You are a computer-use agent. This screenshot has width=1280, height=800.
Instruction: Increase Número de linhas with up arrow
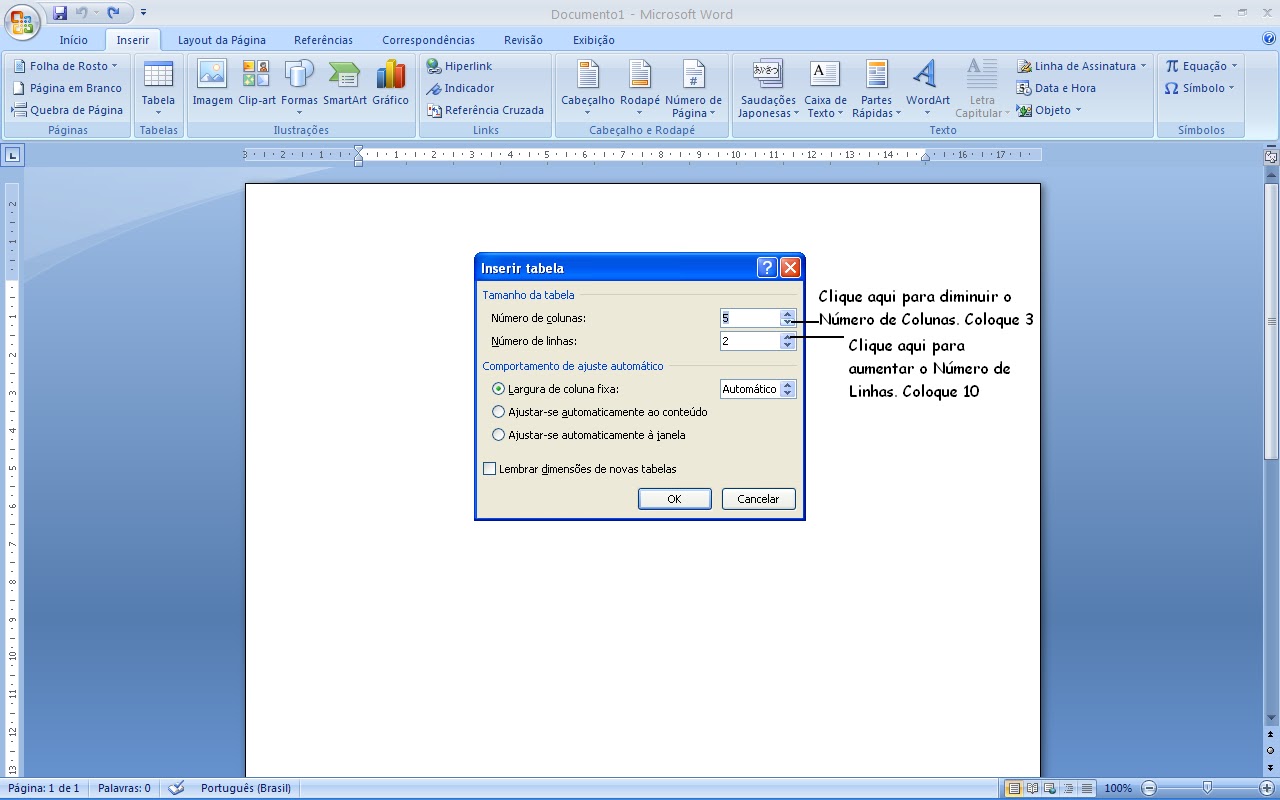[x=788, y=337]
